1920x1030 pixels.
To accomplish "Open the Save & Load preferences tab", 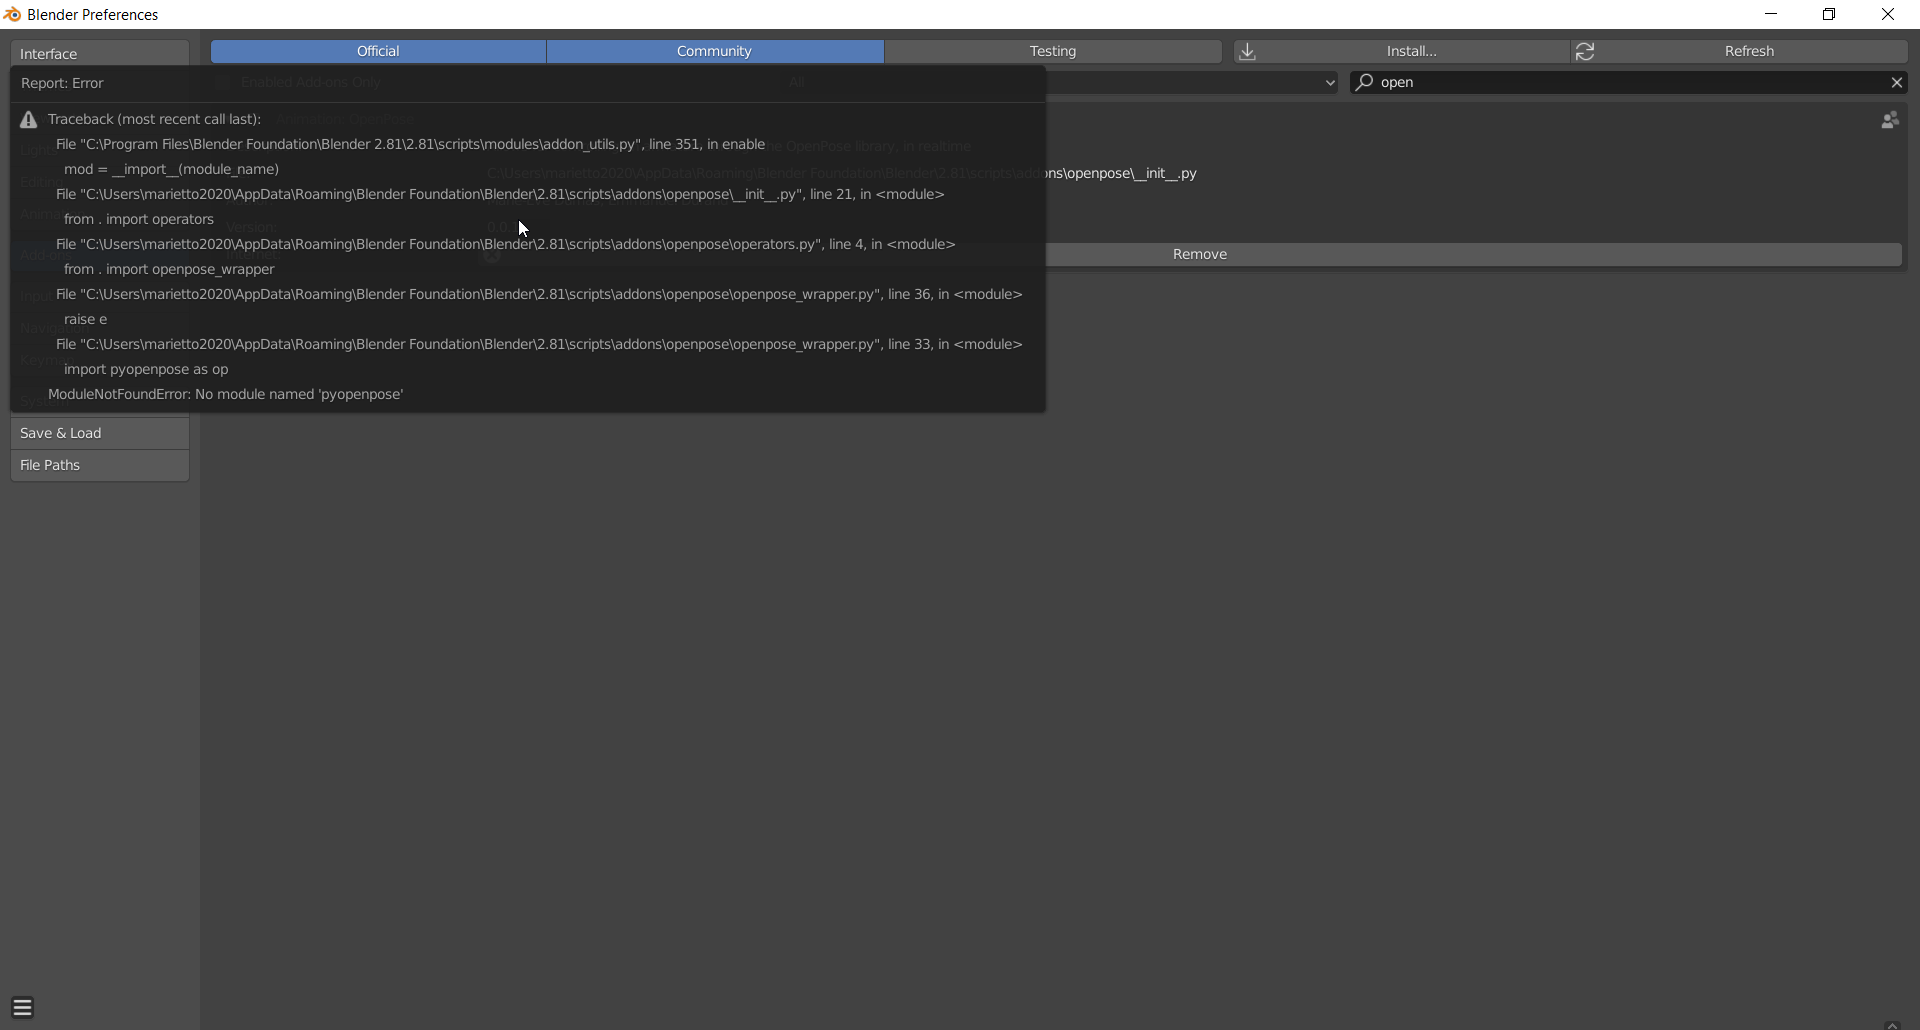I will click(100, 433).
